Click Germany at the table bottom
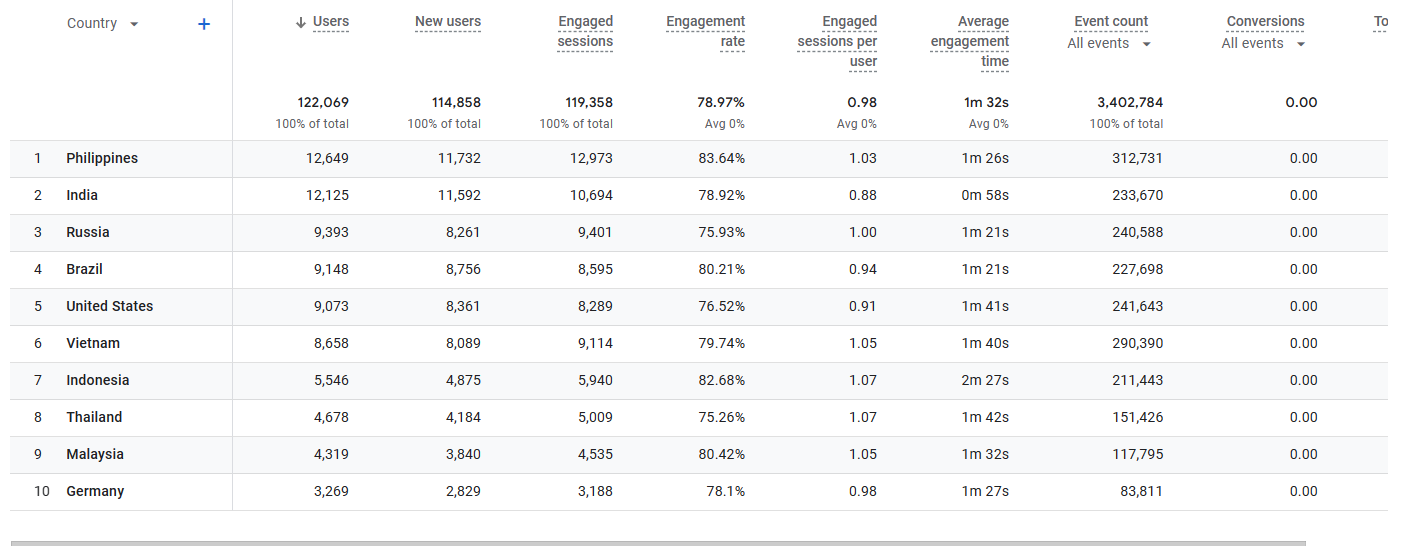Viewport: 1418px width, 546px height. pyautogui.click(x=95, y=492)
